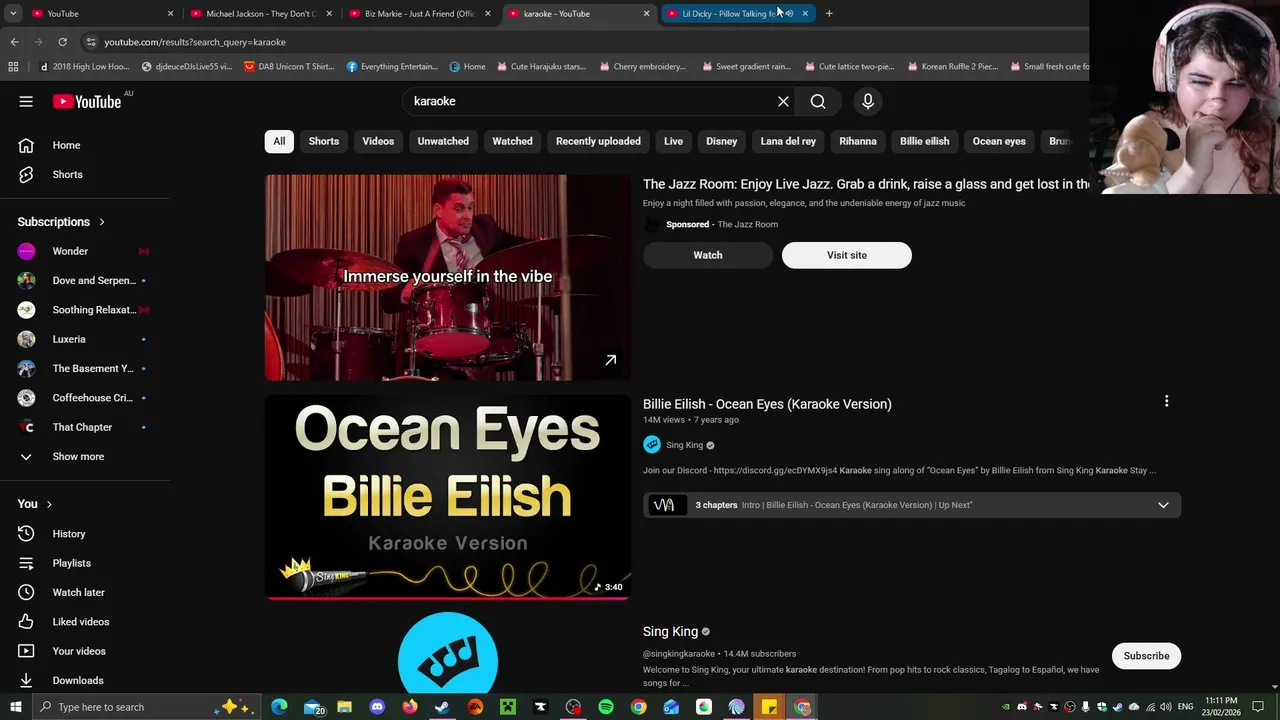Select the All filter chip
Screen dimensions: 1280x720
279,141
